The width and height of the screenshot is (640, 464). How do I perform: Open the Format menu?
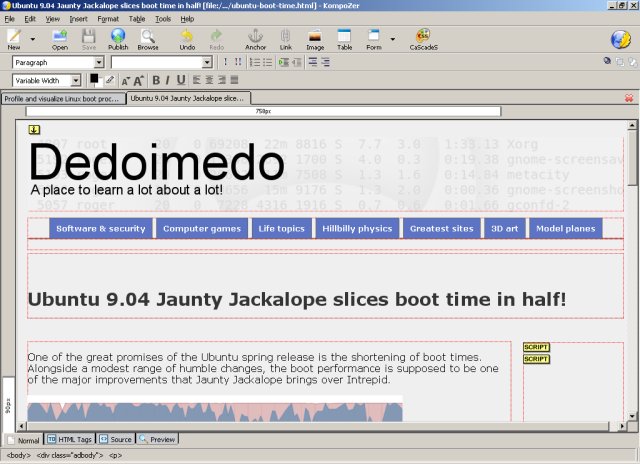coord(108,19)
